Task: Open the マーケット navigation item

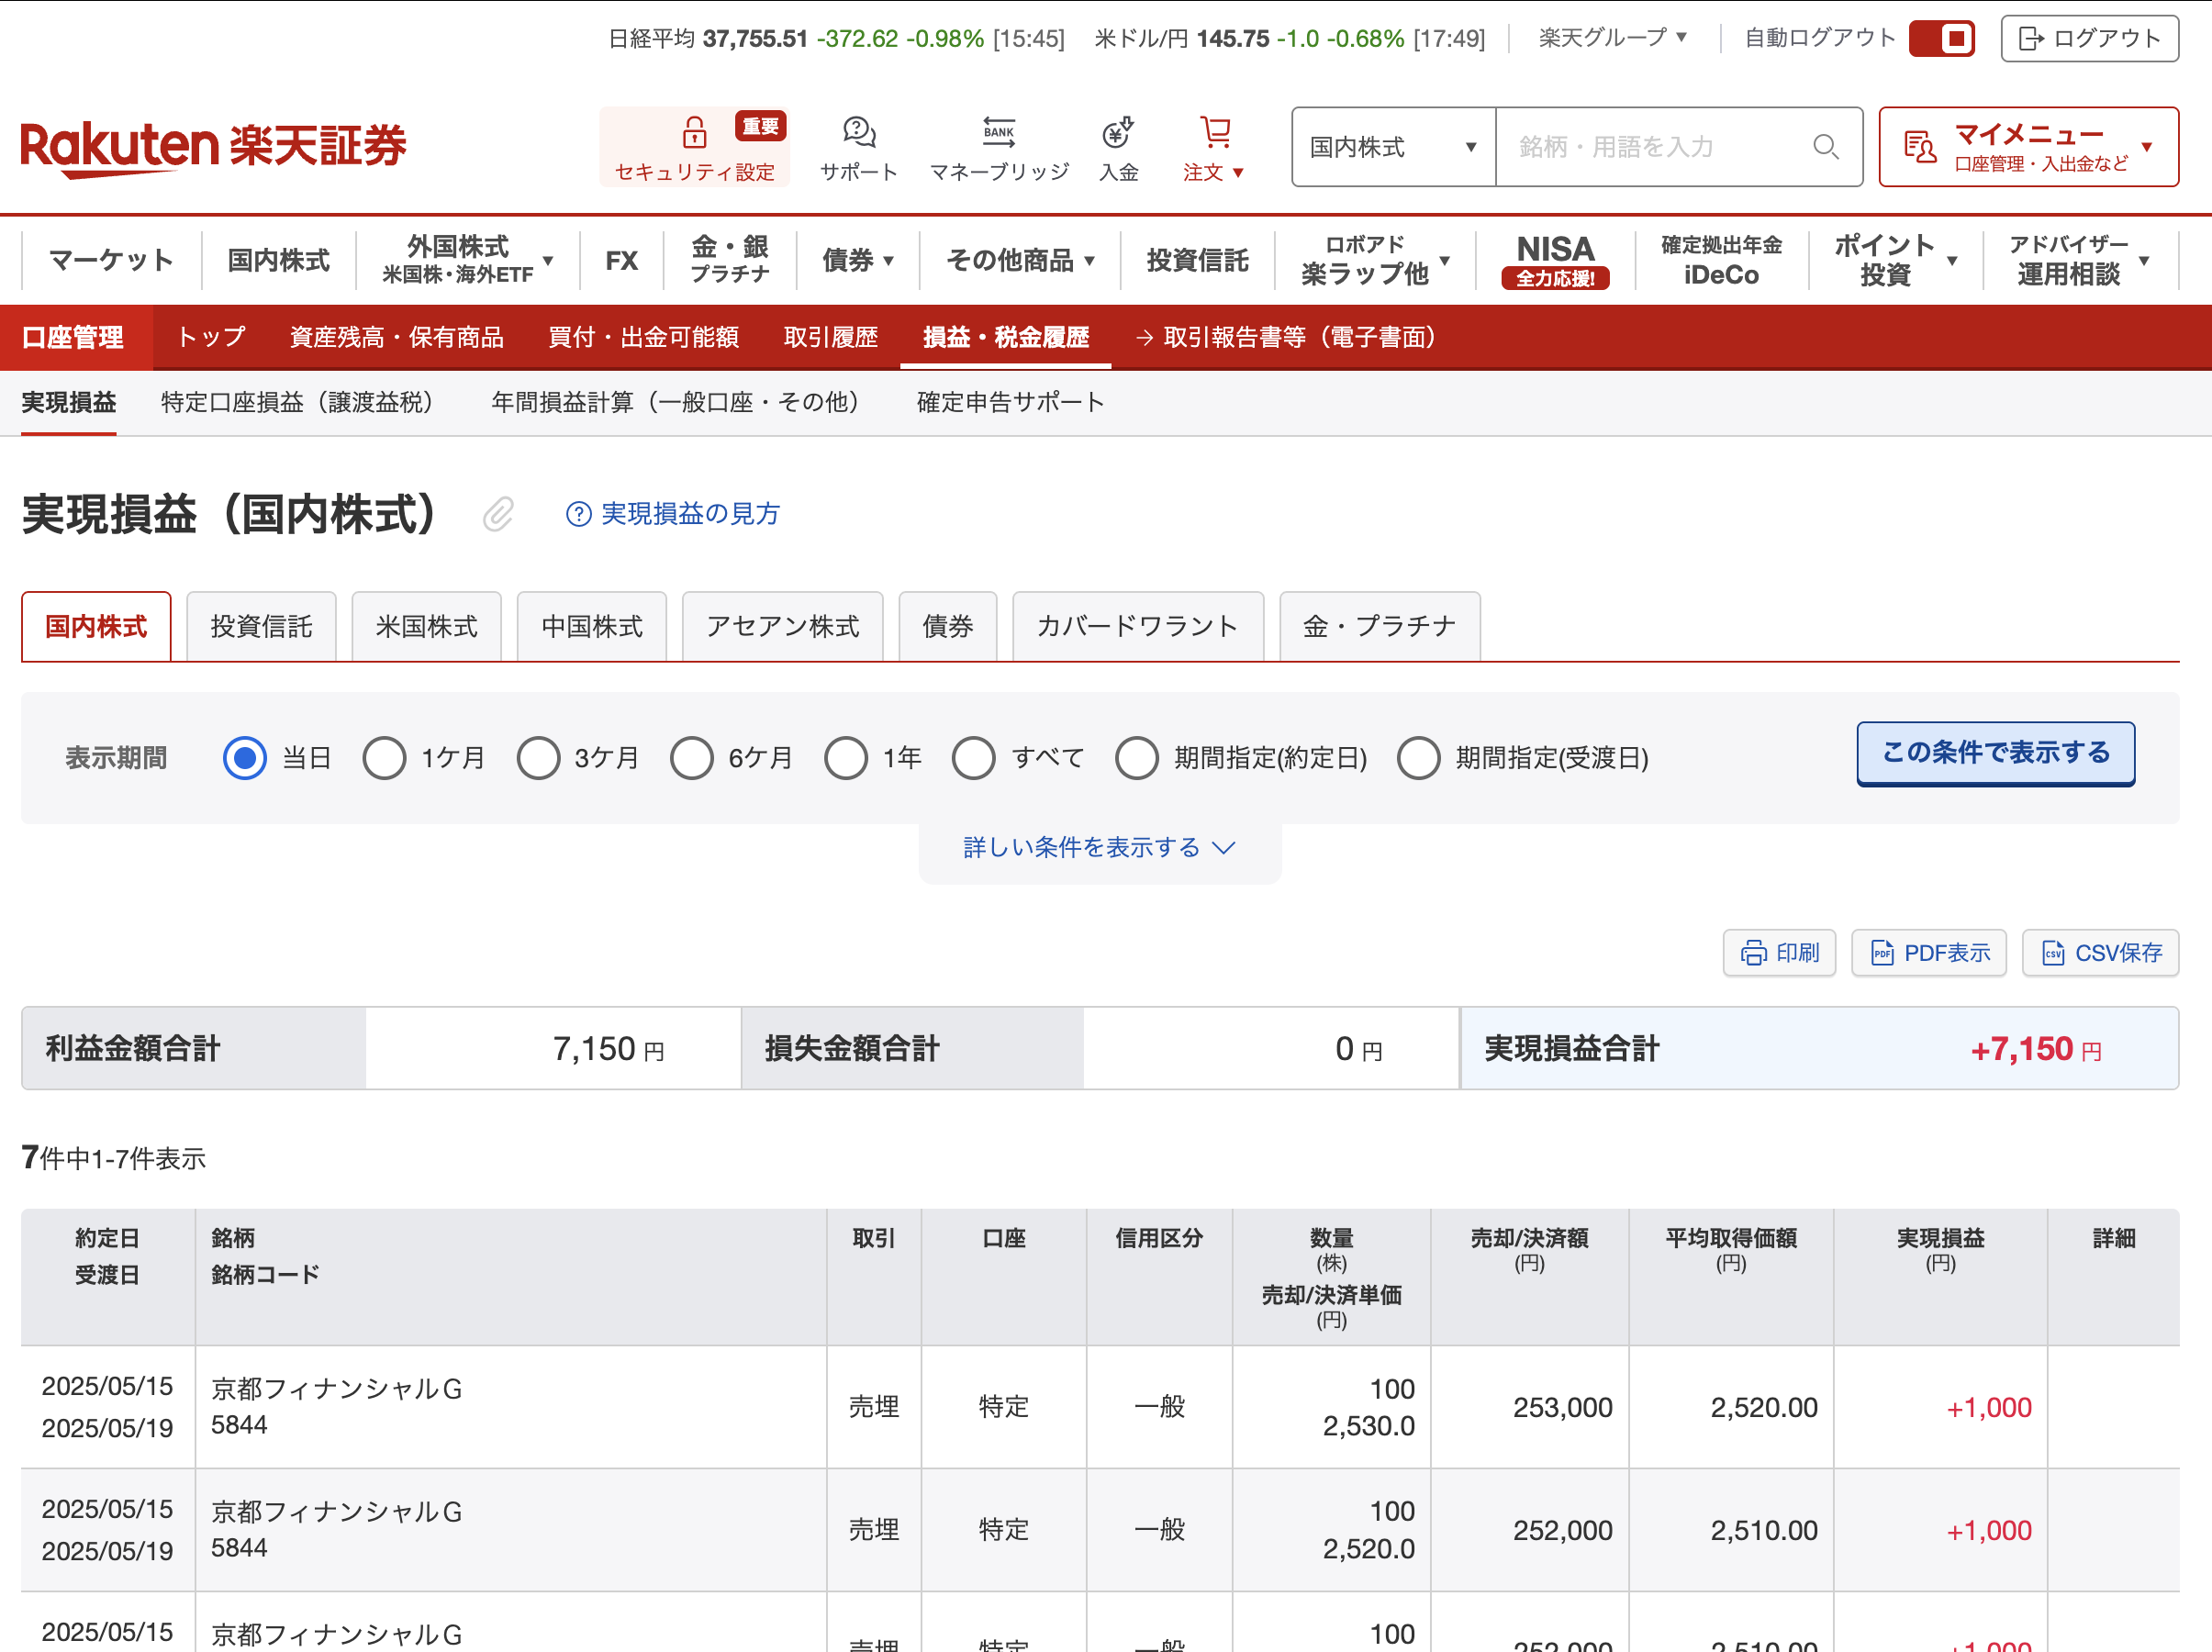Action: pyautogui.click(x=111, y=260)
